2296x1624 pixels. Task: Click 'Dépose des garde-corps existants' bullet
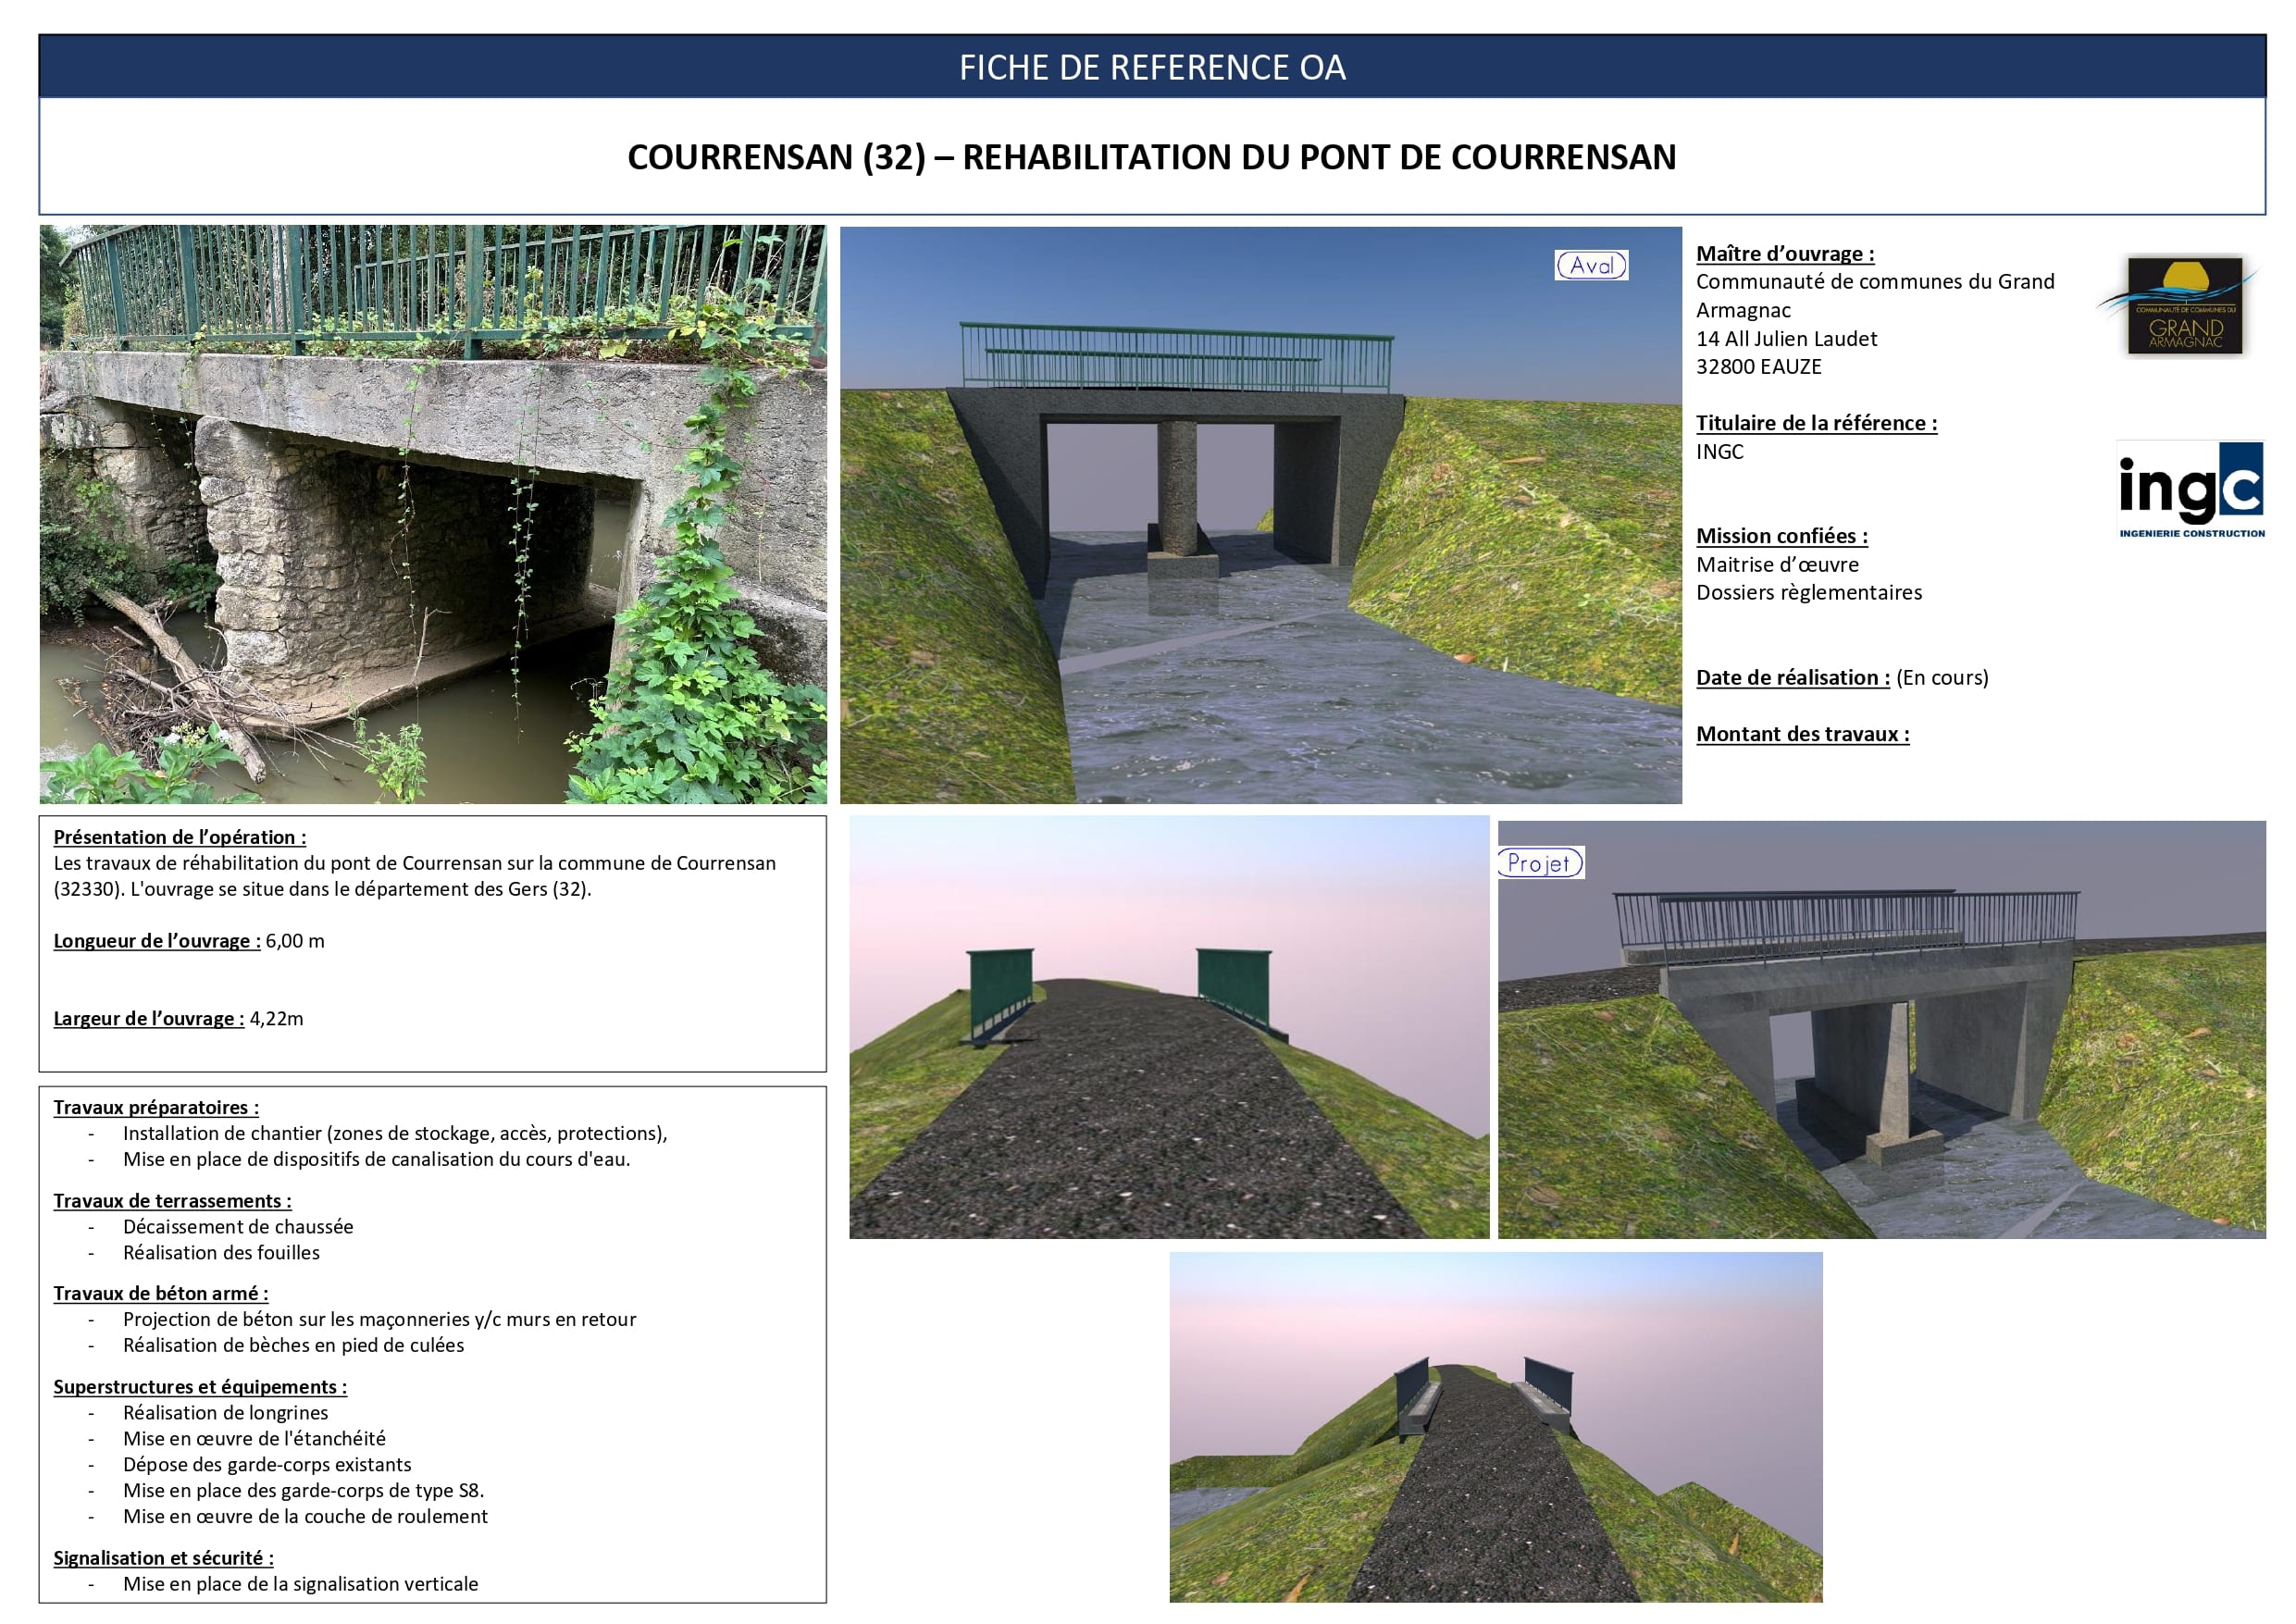267,1465
